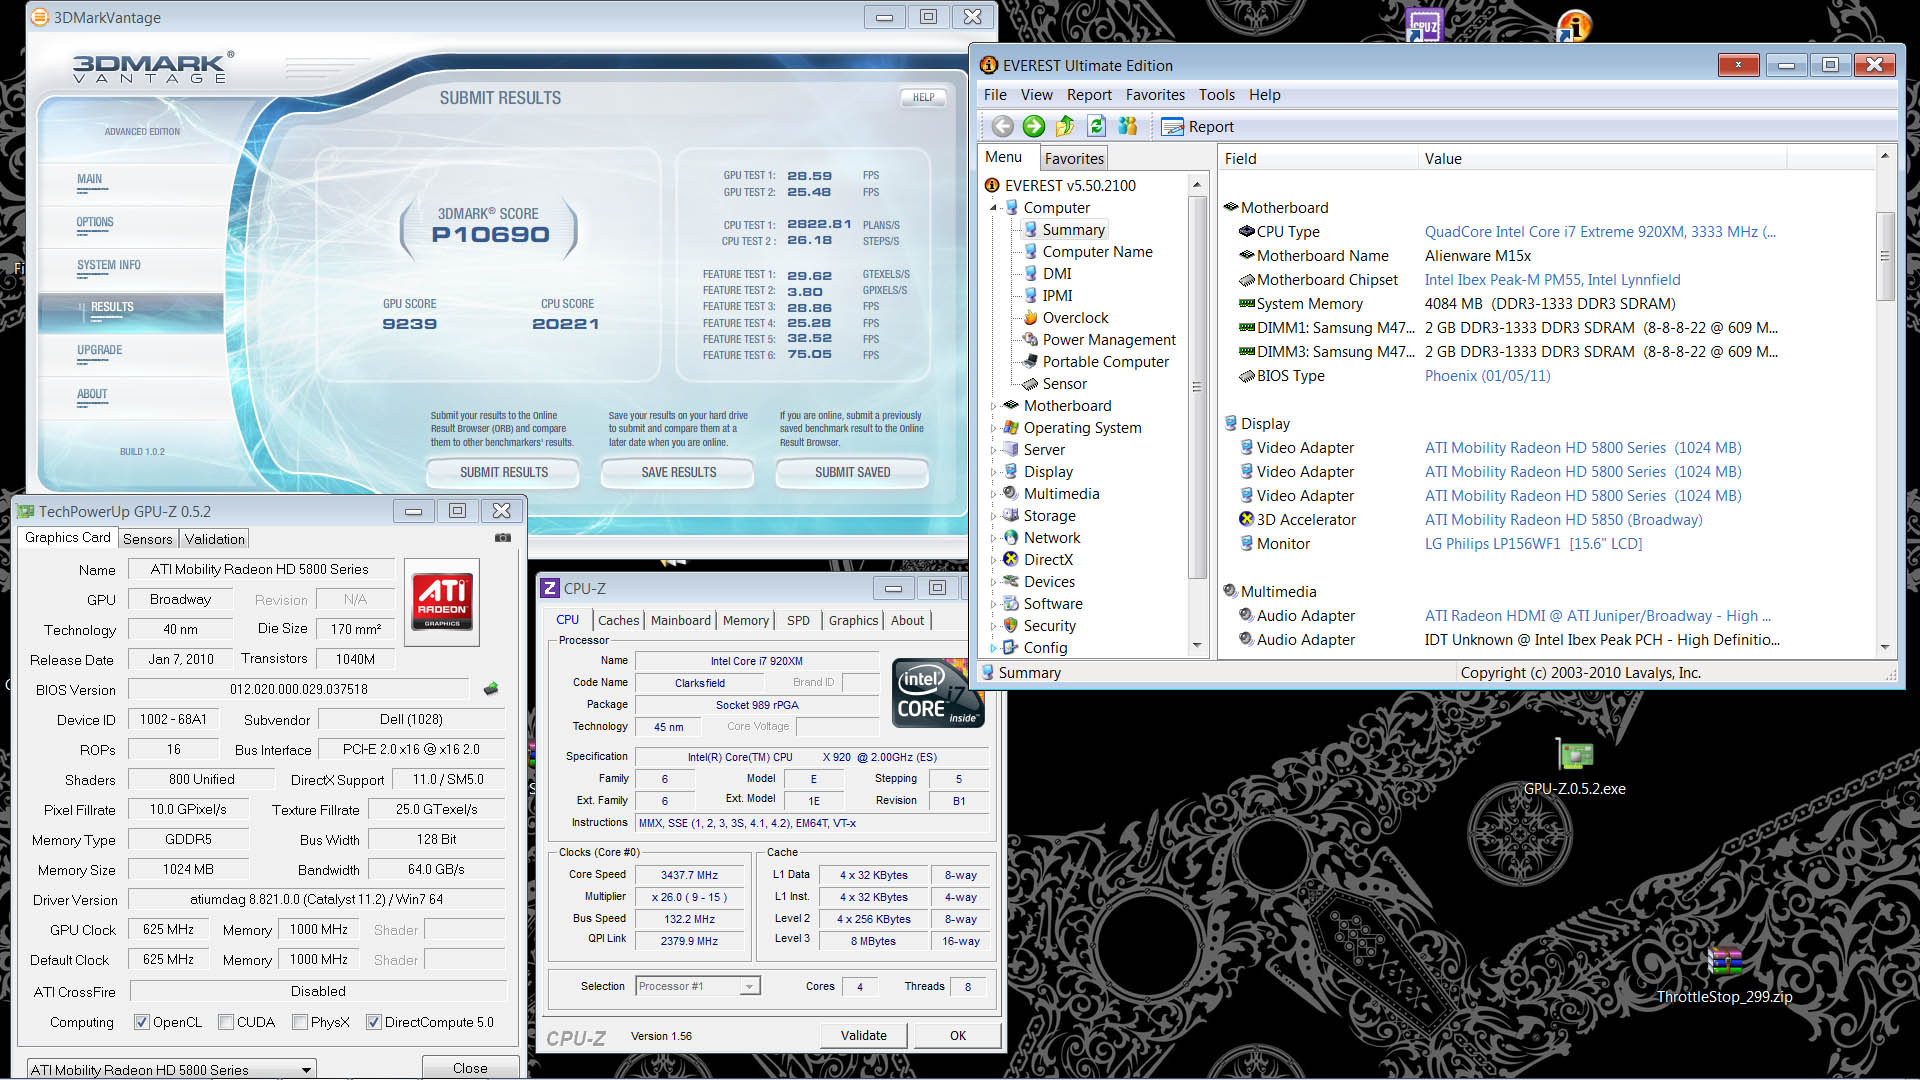Open the orange info shortcut on desktop
Image resolution: width=1920 pixels, height=1080 pixels.
(x=1574, y=25)
